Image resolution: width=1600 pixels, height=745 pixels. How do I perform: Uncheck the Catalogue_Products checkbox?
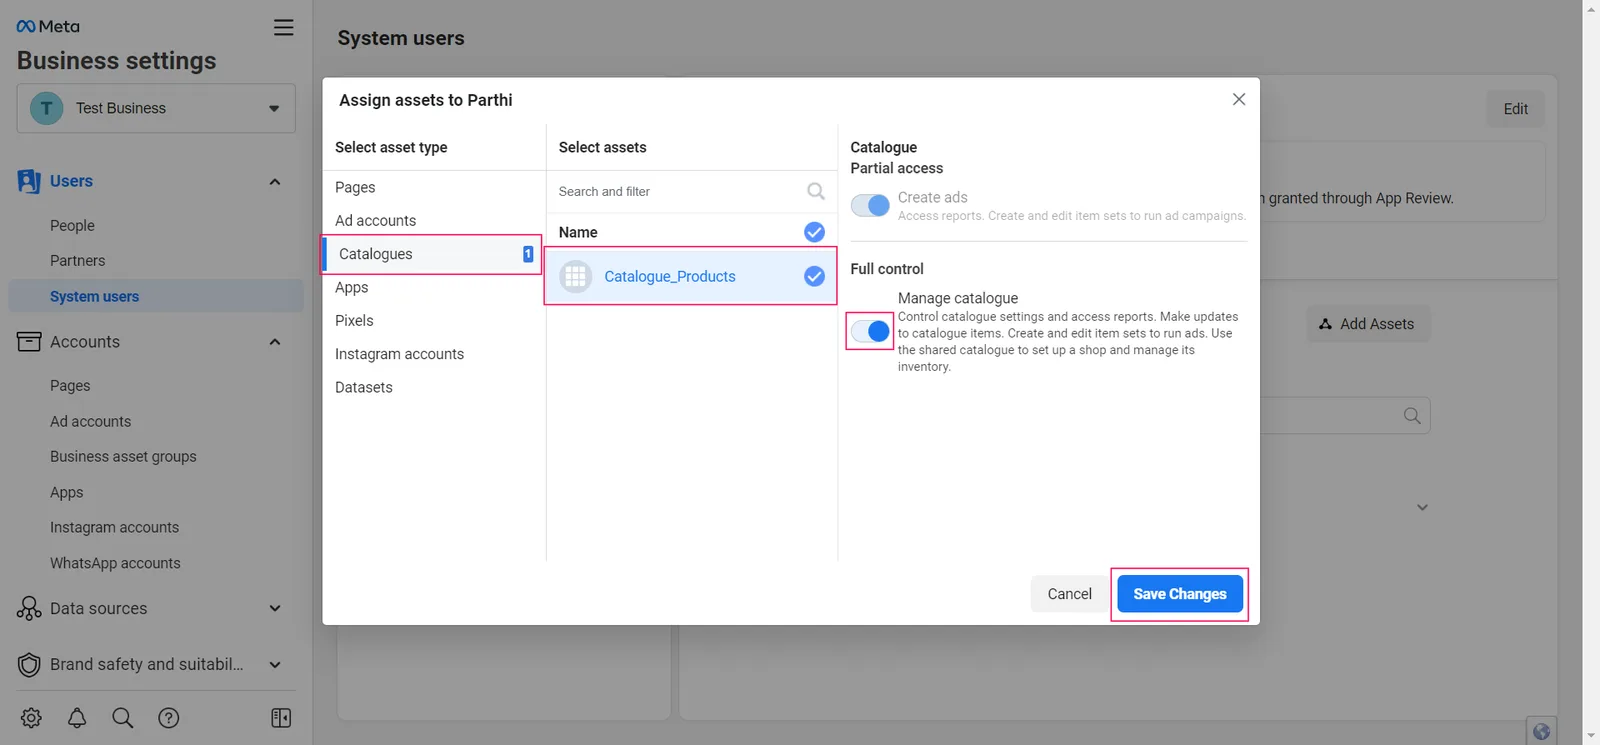815,276
